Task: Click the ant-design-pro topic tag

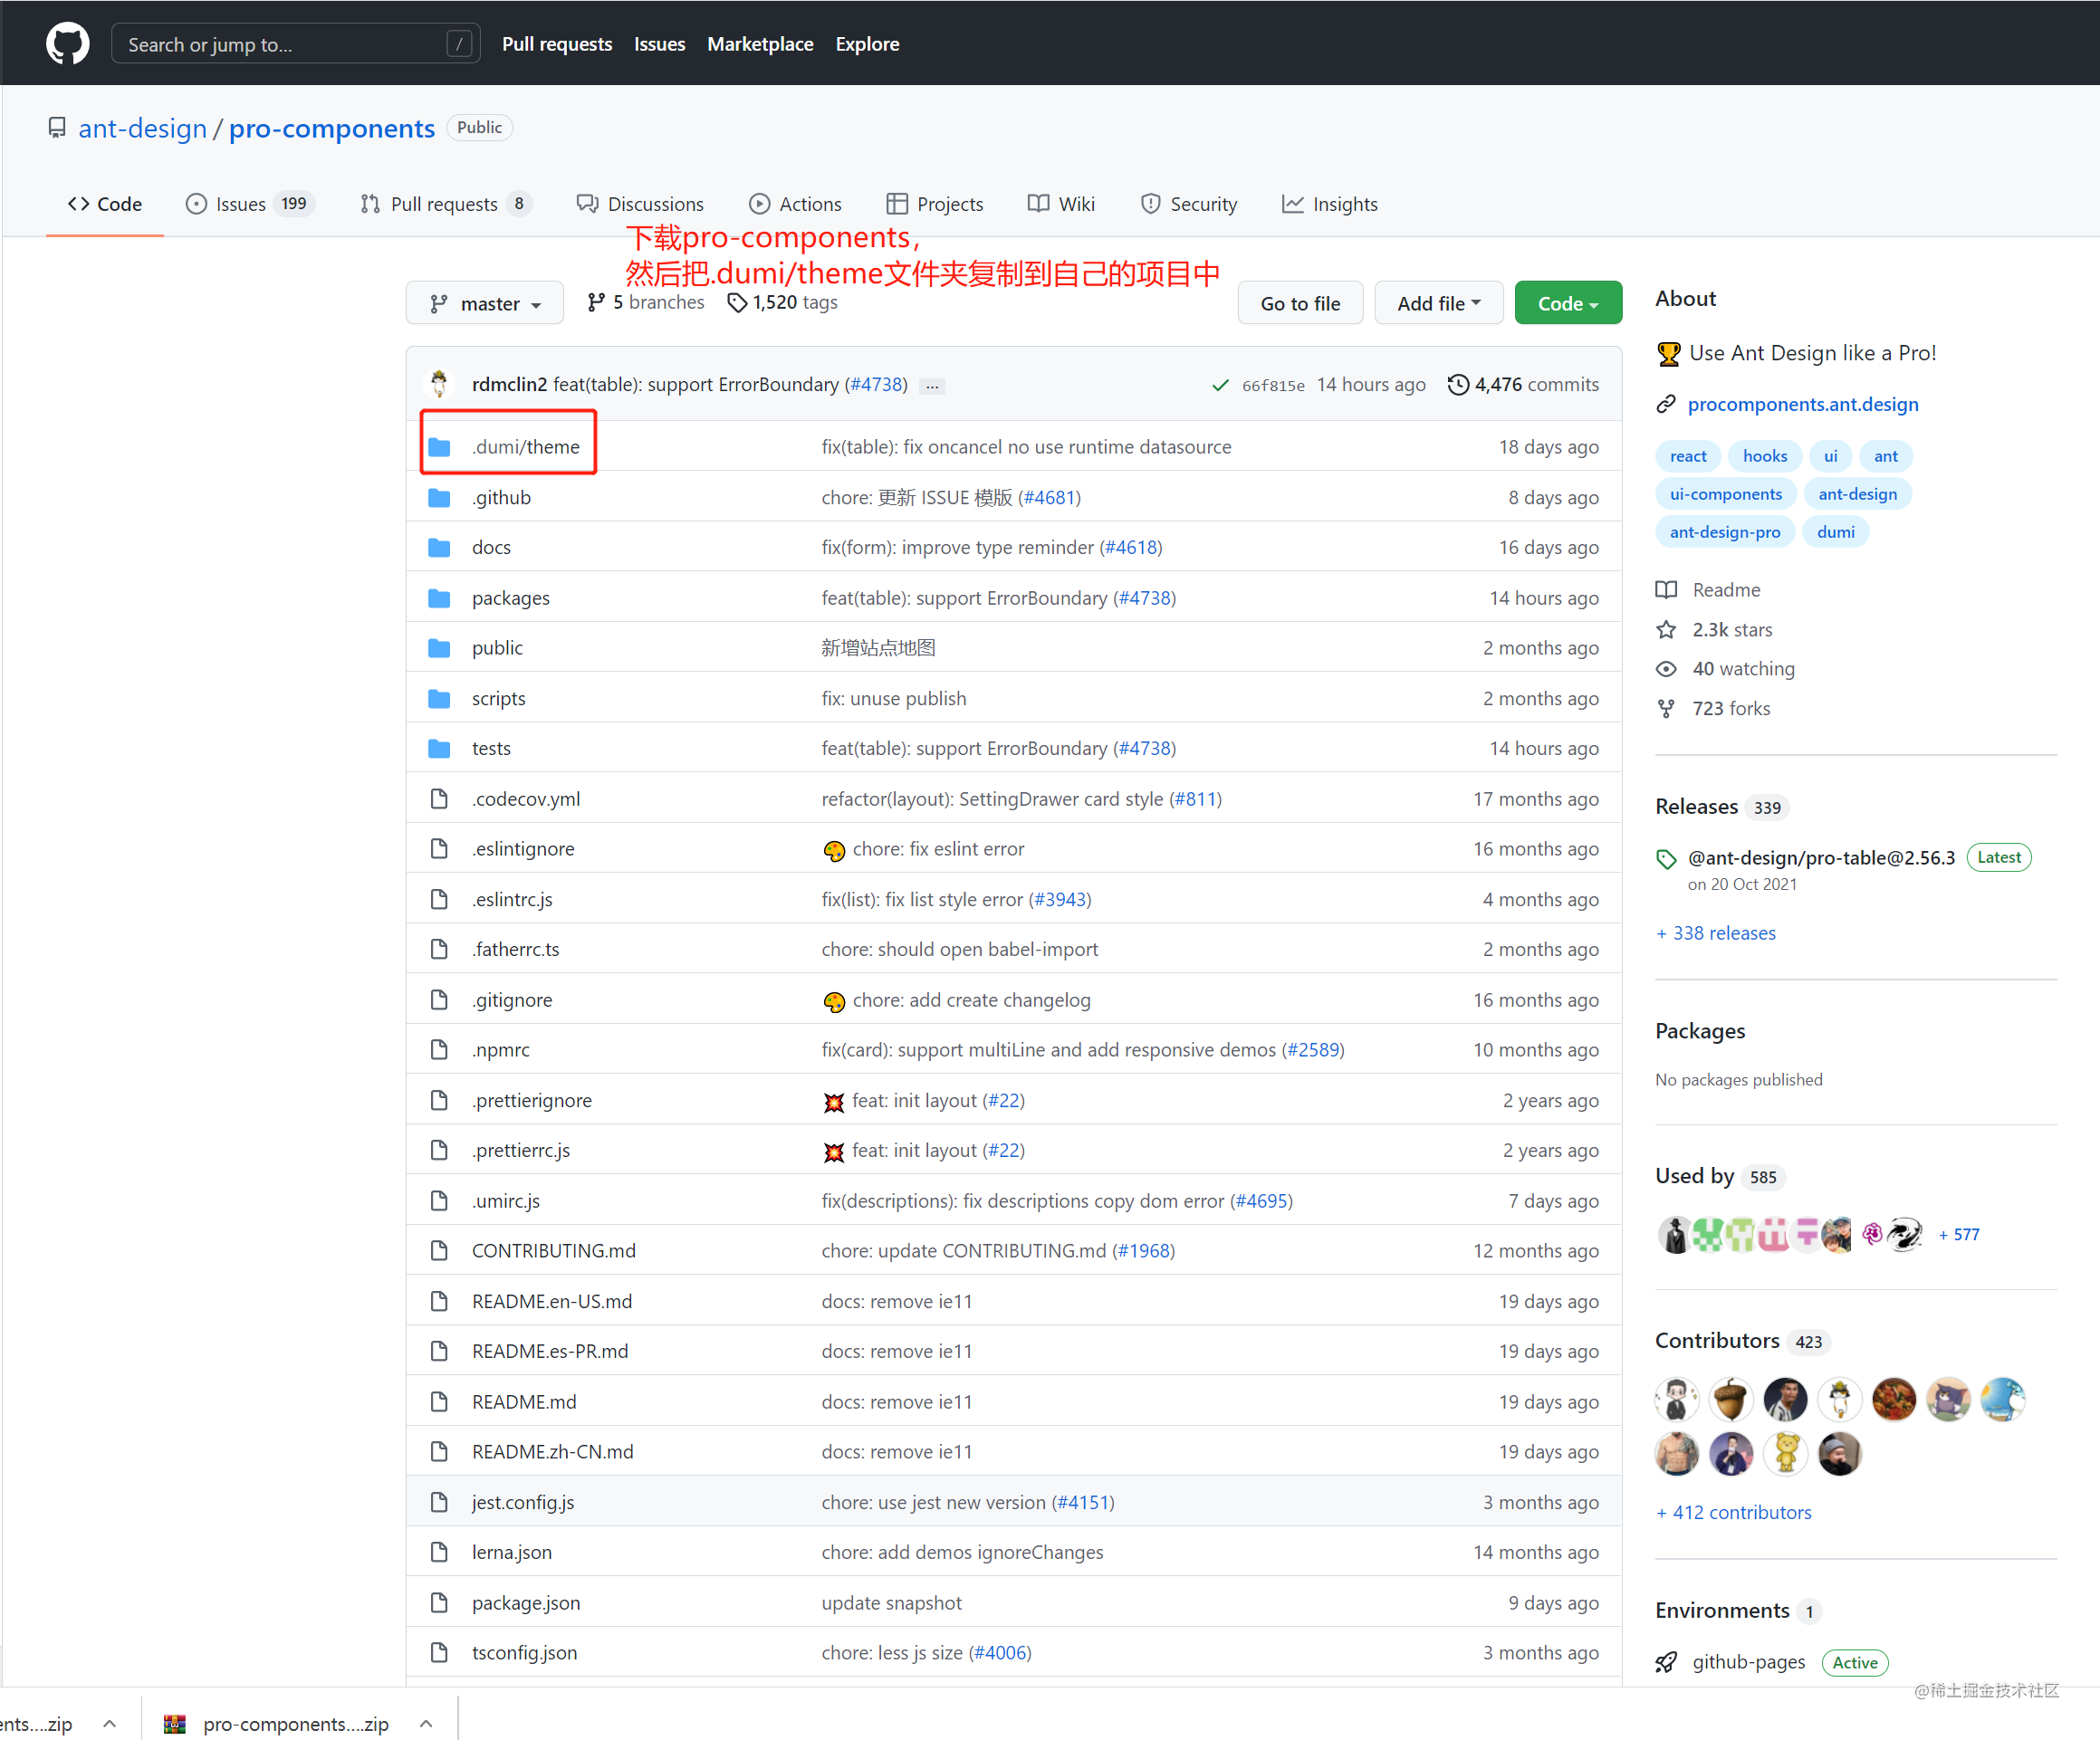Action: tap(1725, 532)
